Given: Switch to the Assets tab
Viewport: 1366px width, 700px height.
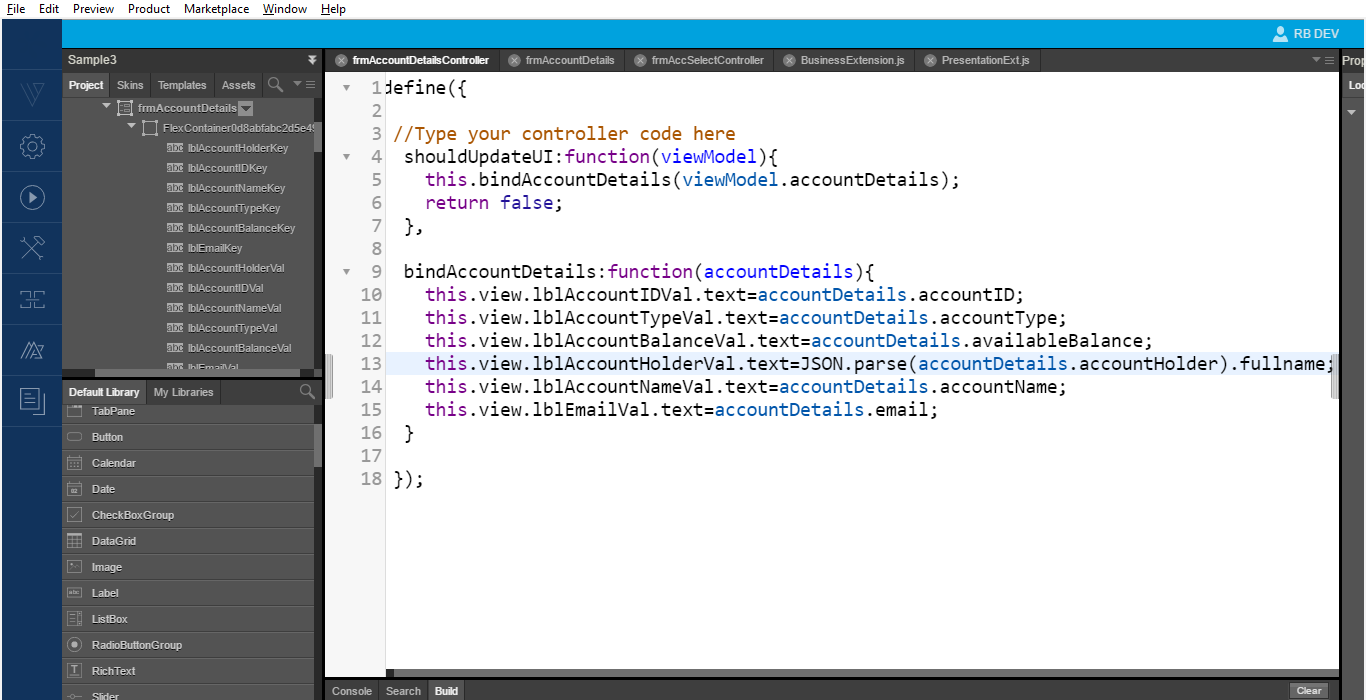Looking at the screenshot, I should tap(239, 85).
